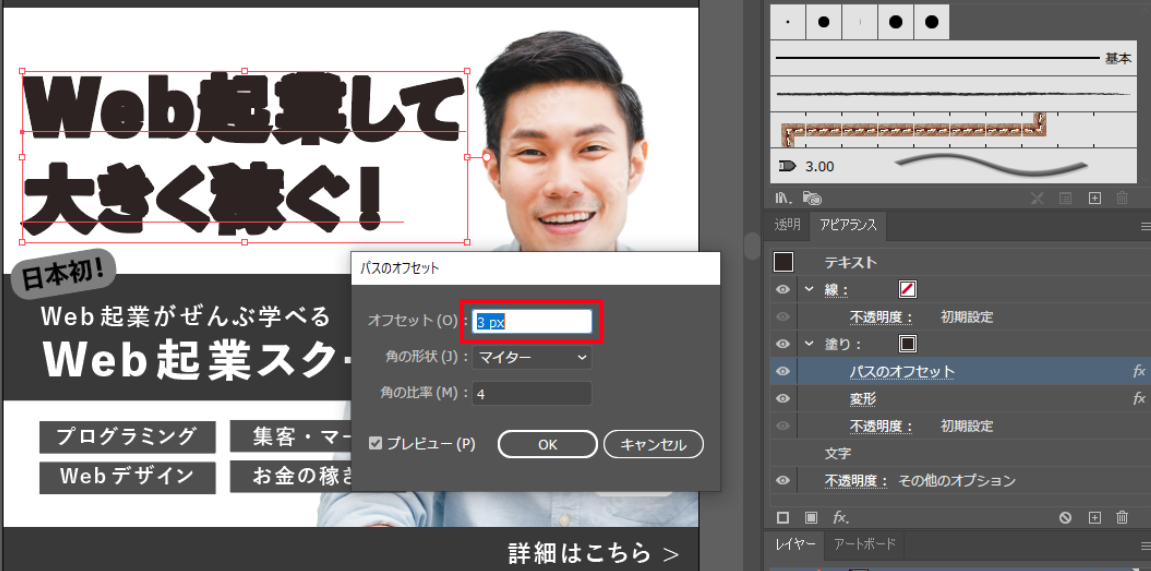This screenshot has height=571, width=1151.
Task: Click Webデザイン label on artboard
Action: pos(127,476)
